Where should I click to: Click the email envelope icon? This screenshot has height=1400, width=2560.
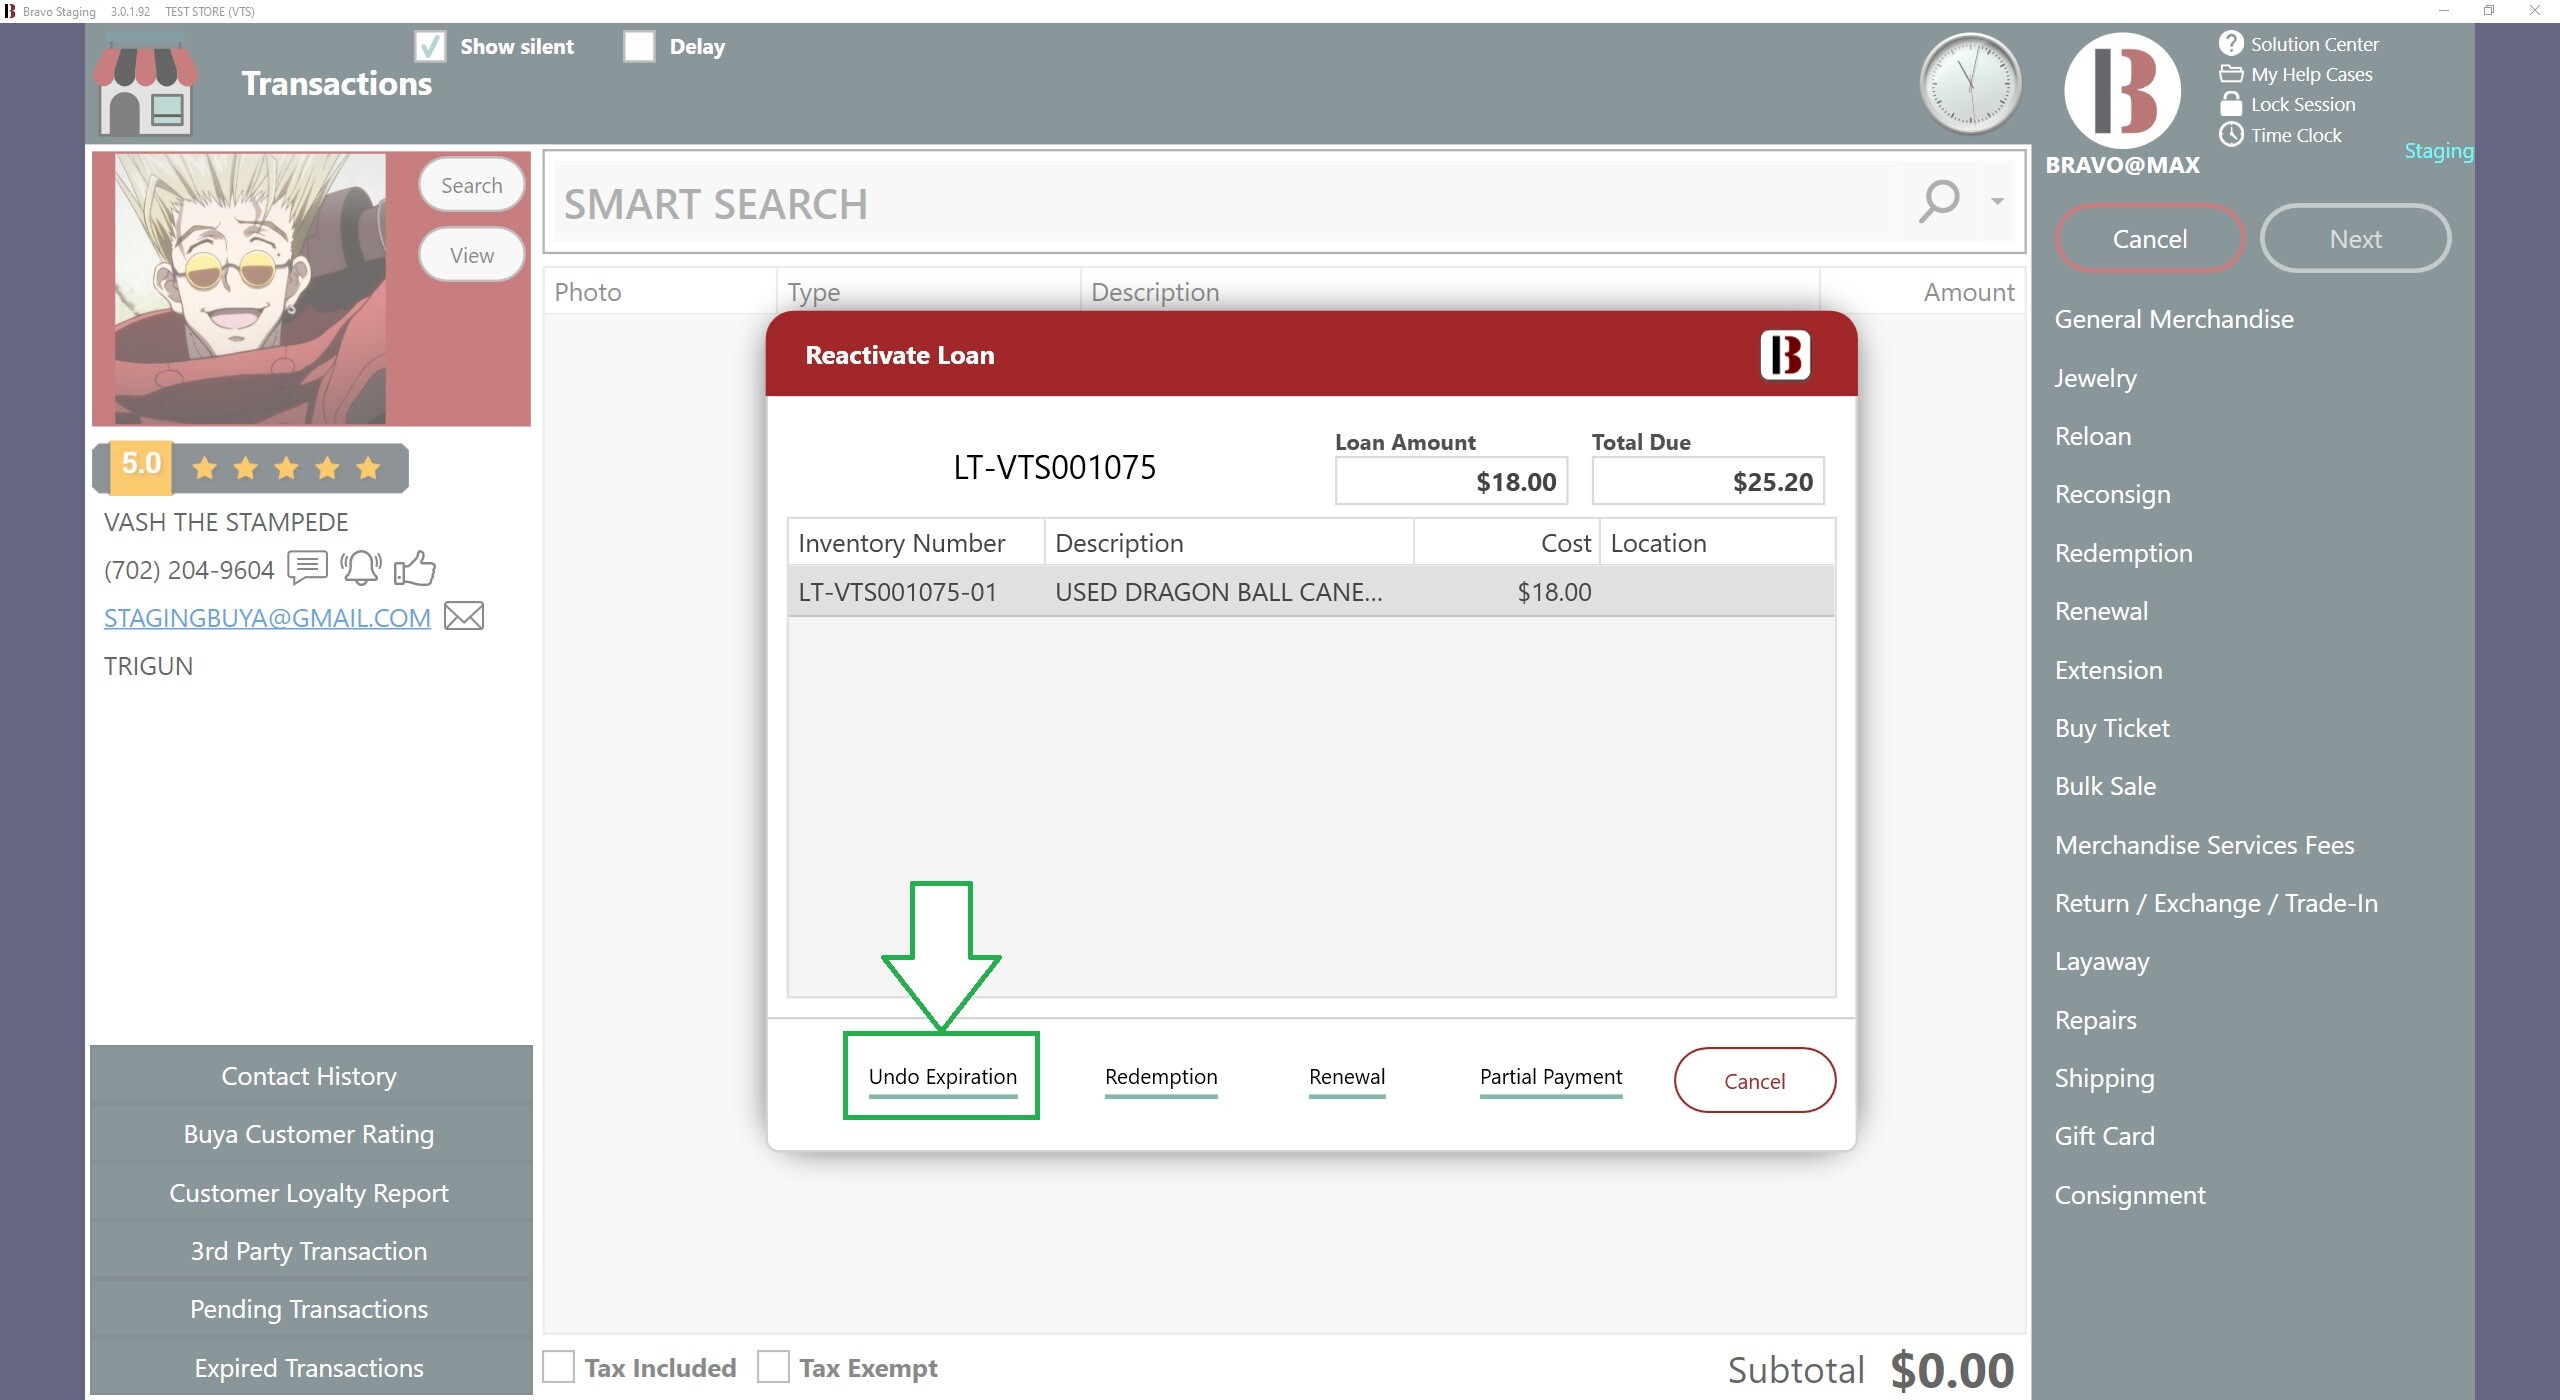463,616
